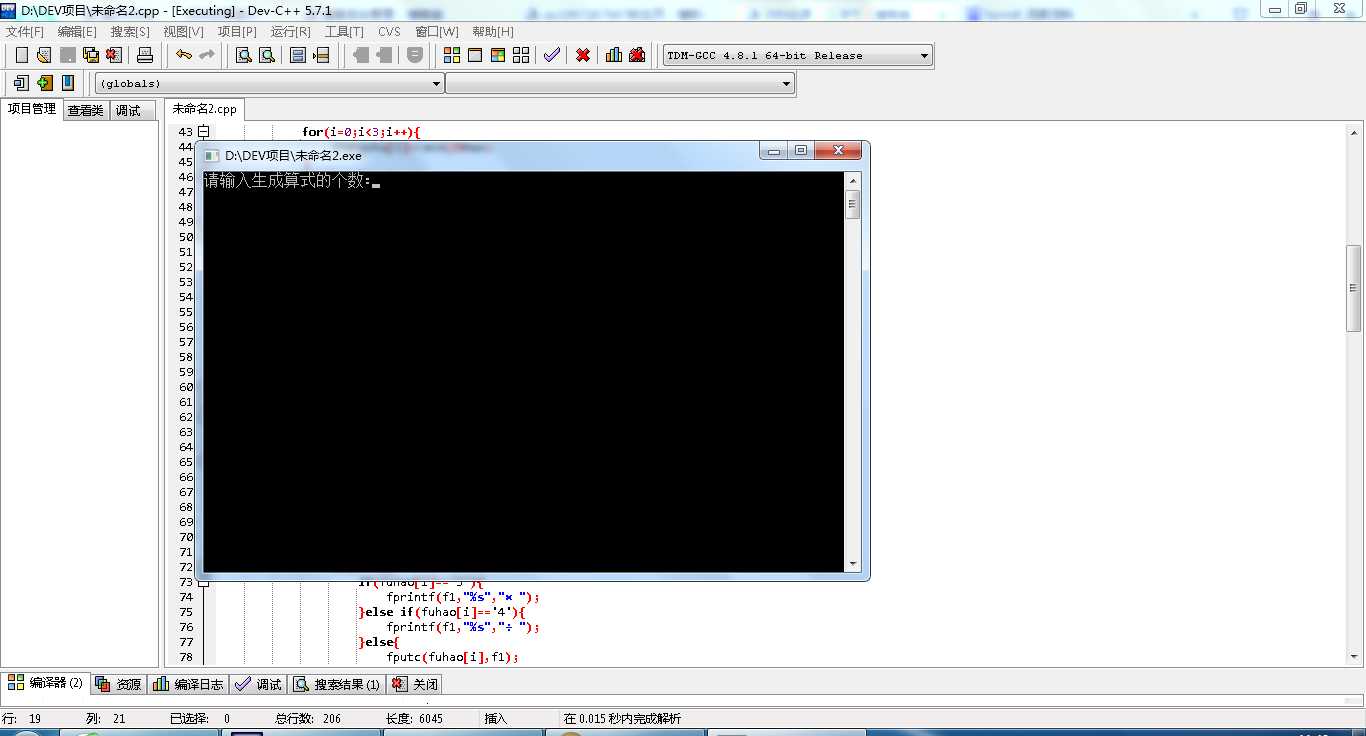
Task: Open the empty member function dropdown
Action: coord(620,83)
